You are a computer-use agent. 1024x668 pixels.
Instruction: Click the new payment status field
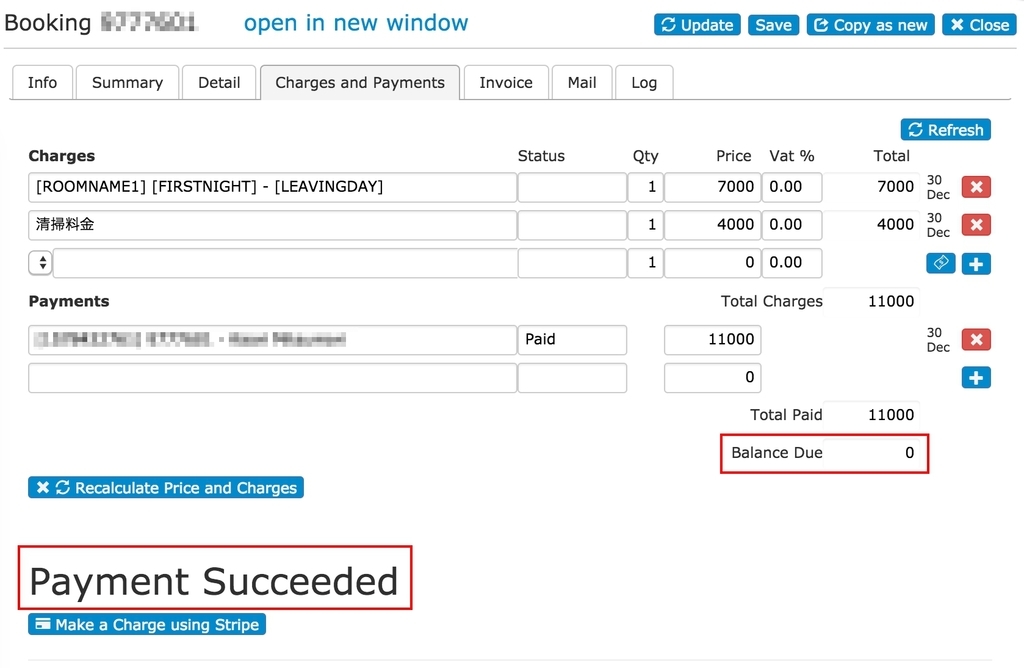coord(572,378)
